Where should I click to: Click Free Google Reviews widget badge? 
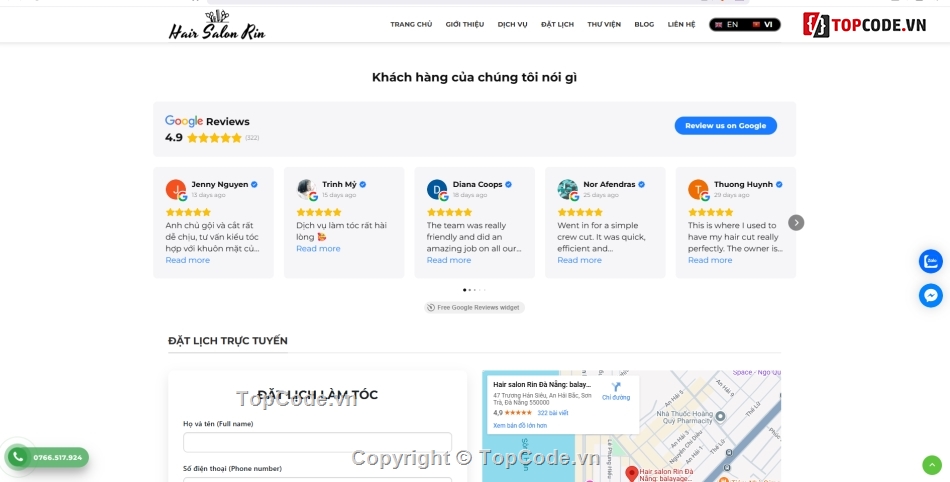click(x=474, y=308)
